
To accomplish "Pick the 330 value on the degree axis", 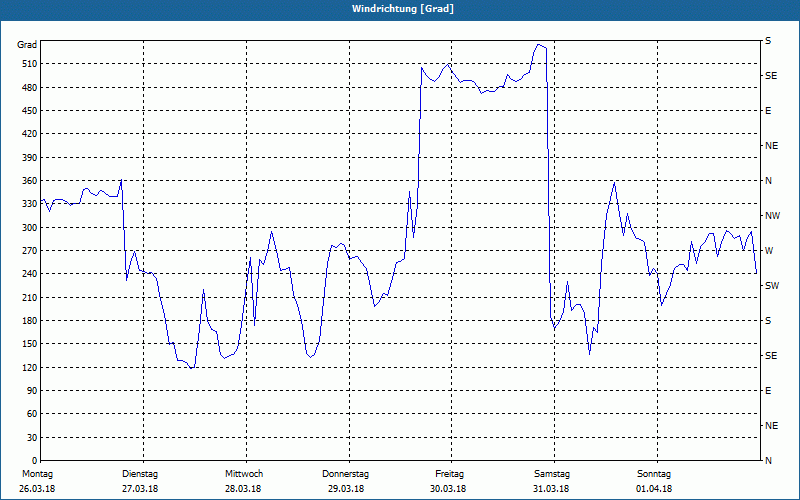I will [x=29, y=204].
